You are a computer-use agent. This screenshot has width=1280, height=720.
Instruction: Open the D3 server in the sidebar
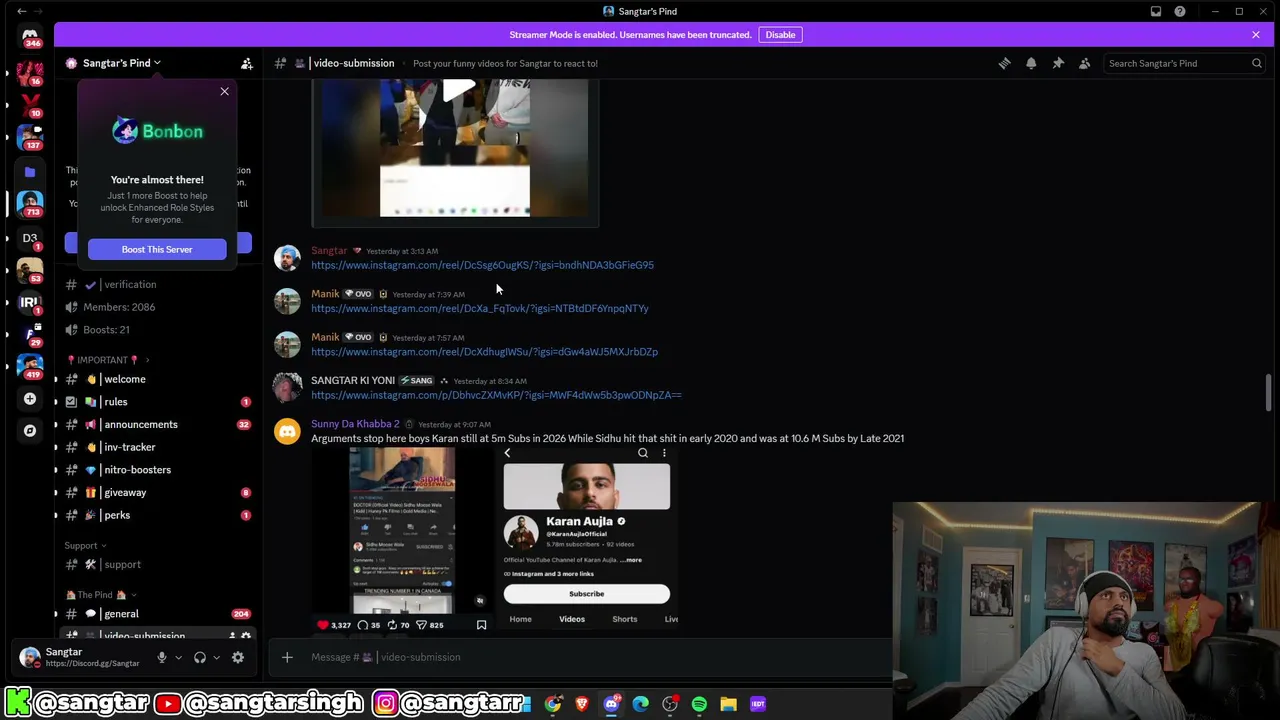pyautogui.click(x=30, y=238)
